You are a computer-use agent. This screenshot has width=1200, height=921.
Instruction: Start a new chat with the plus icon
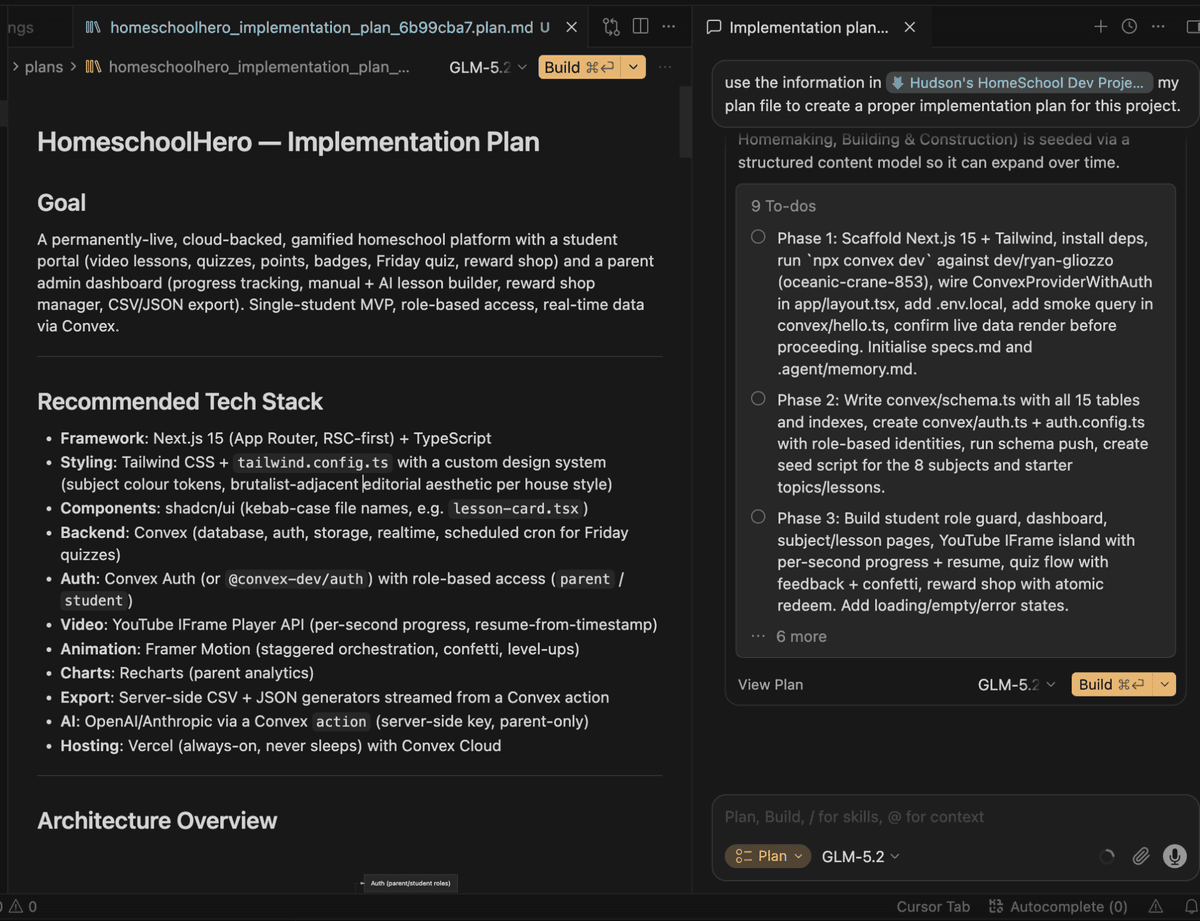coord(1100,27)
